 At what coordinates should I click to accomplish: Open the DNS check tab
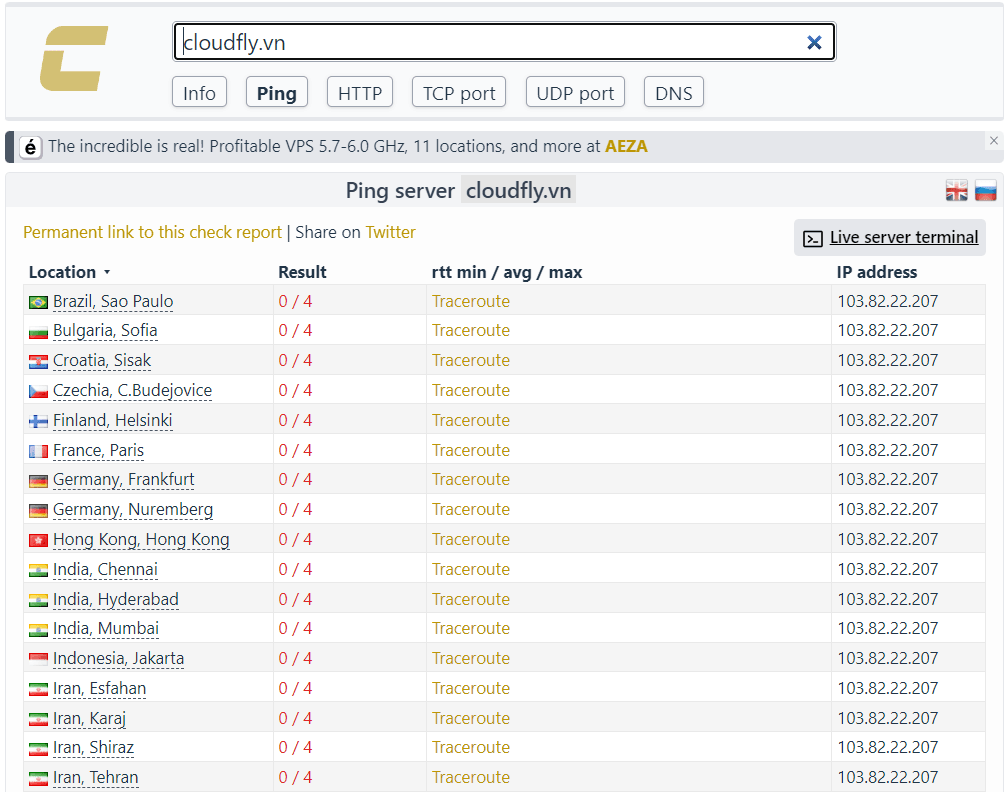tap(674, 92)
